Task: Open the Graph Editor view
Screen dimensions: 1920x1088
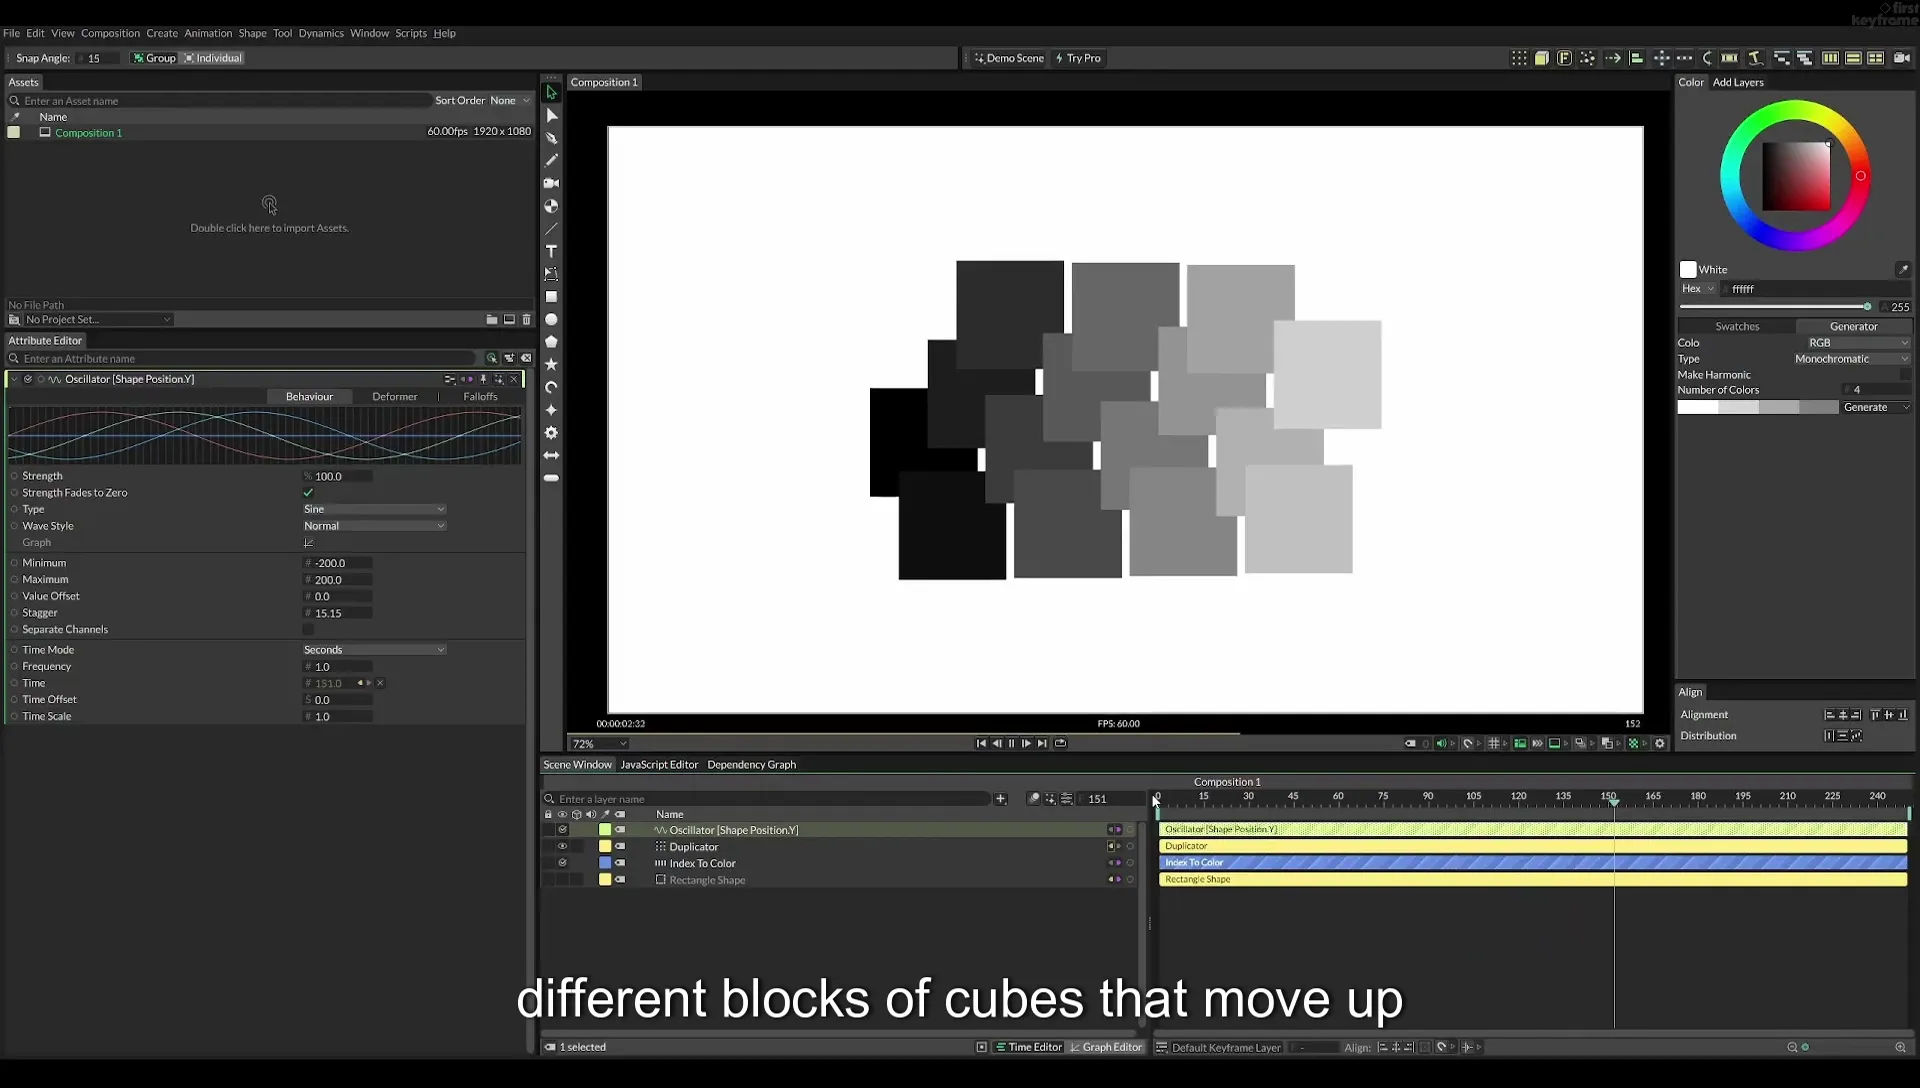Action: (x=1106, y=1047)
